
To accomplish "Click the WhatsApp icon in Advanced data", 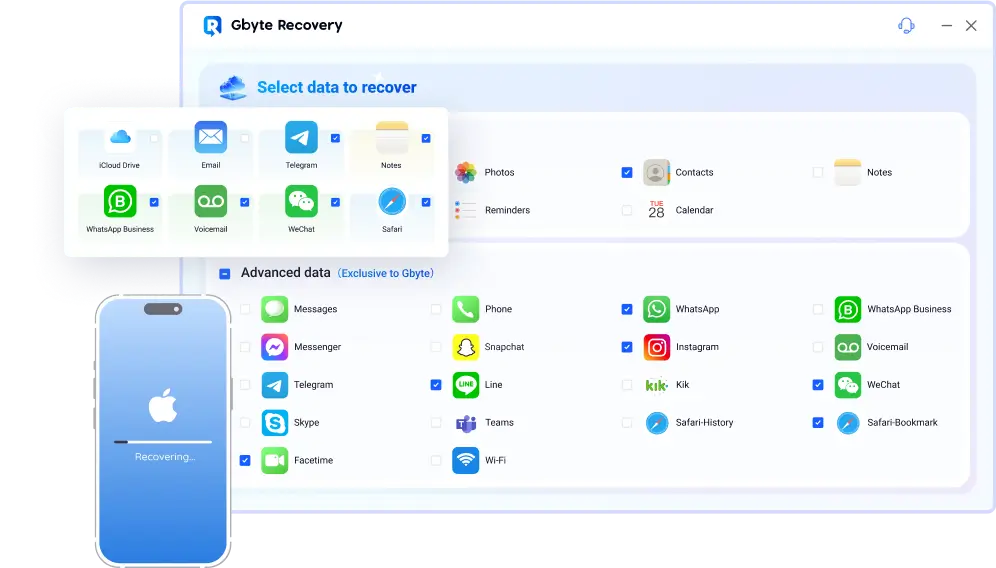I will [x=656, y=309].
